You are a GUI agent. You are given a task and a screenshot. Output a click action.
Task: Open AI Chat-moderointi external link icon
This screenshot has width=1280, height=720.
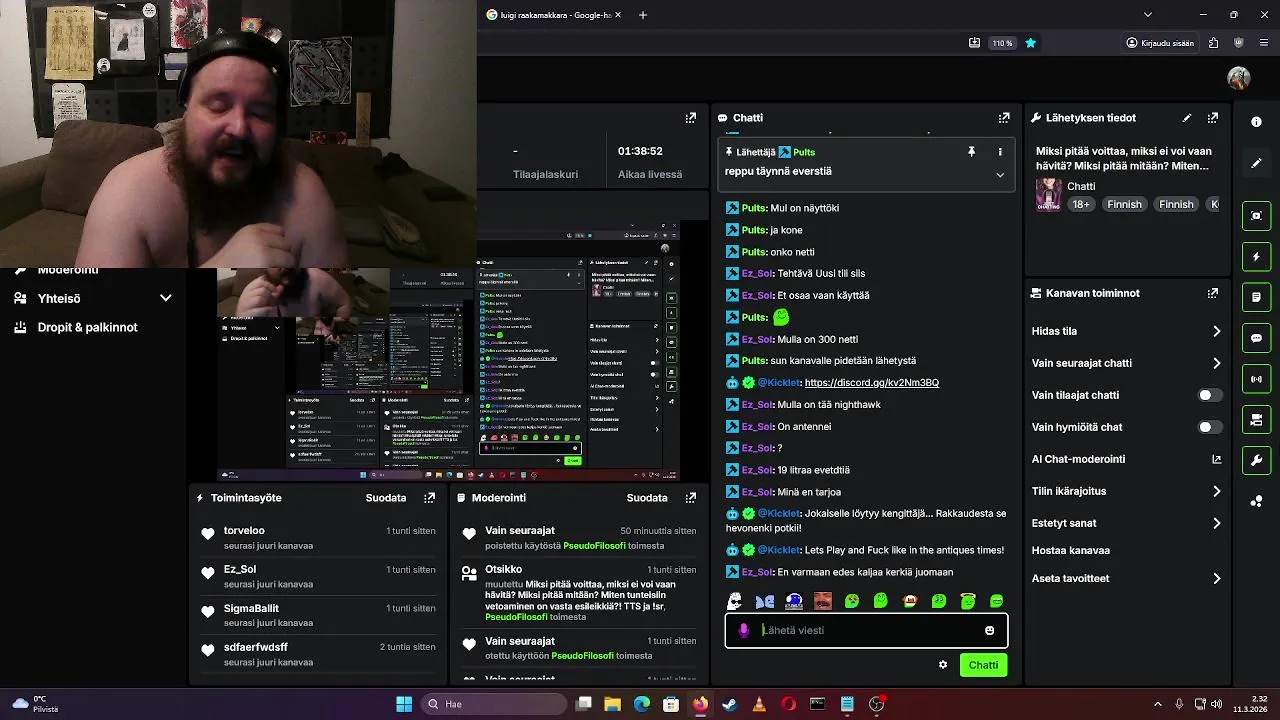(1217, 459)
